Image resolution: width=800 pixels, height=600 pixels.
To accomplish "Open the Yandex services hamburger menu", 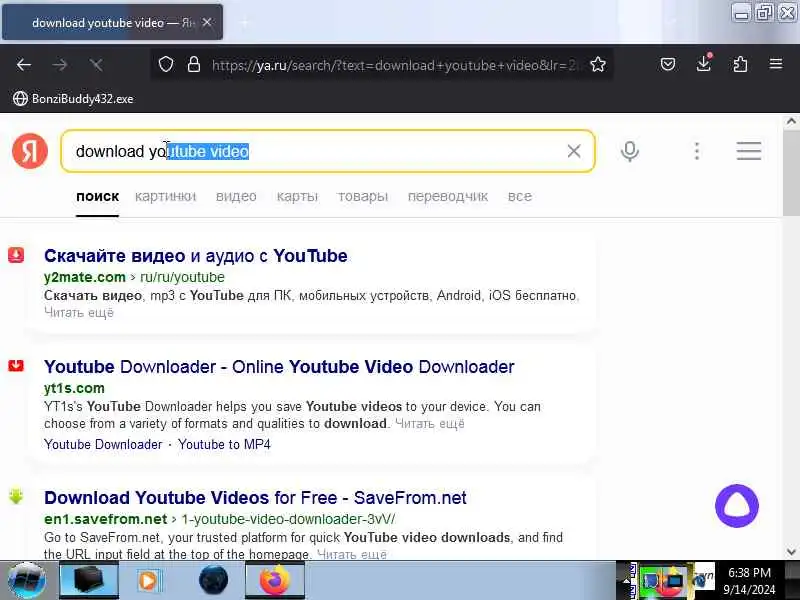I will pos(748,151).
